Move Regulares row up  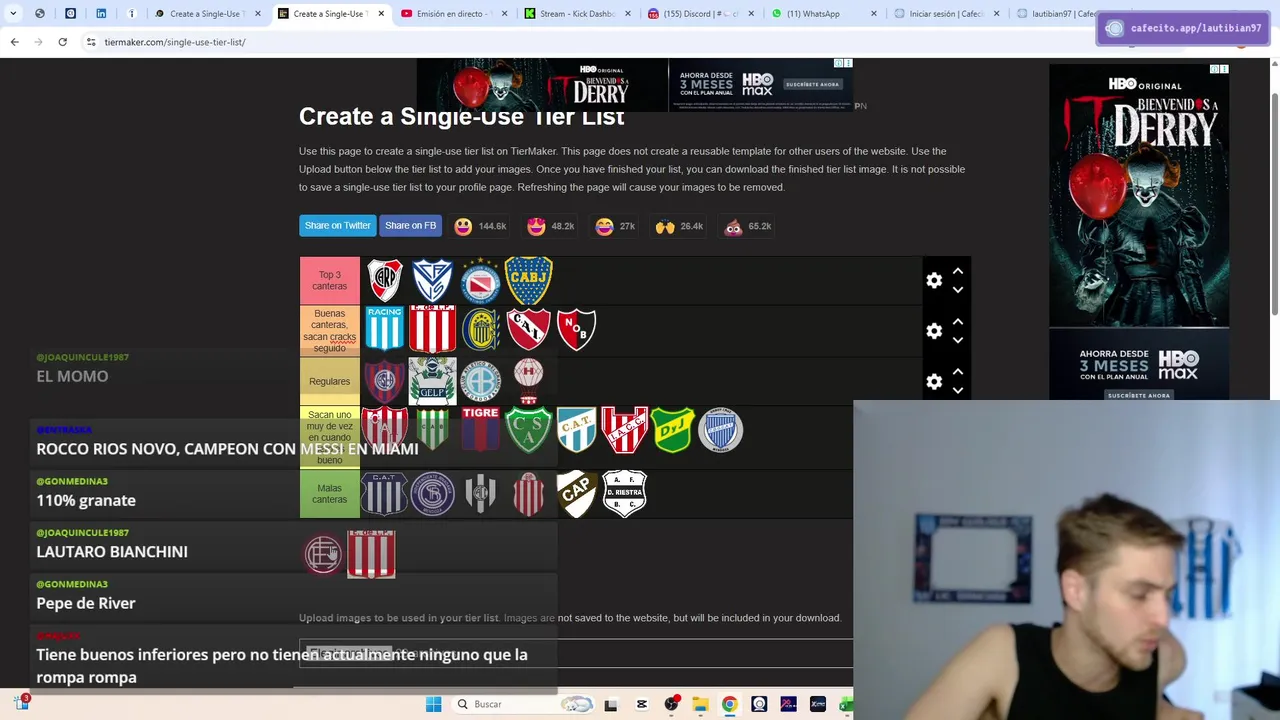pyautogui.click(x=958, y=371)
